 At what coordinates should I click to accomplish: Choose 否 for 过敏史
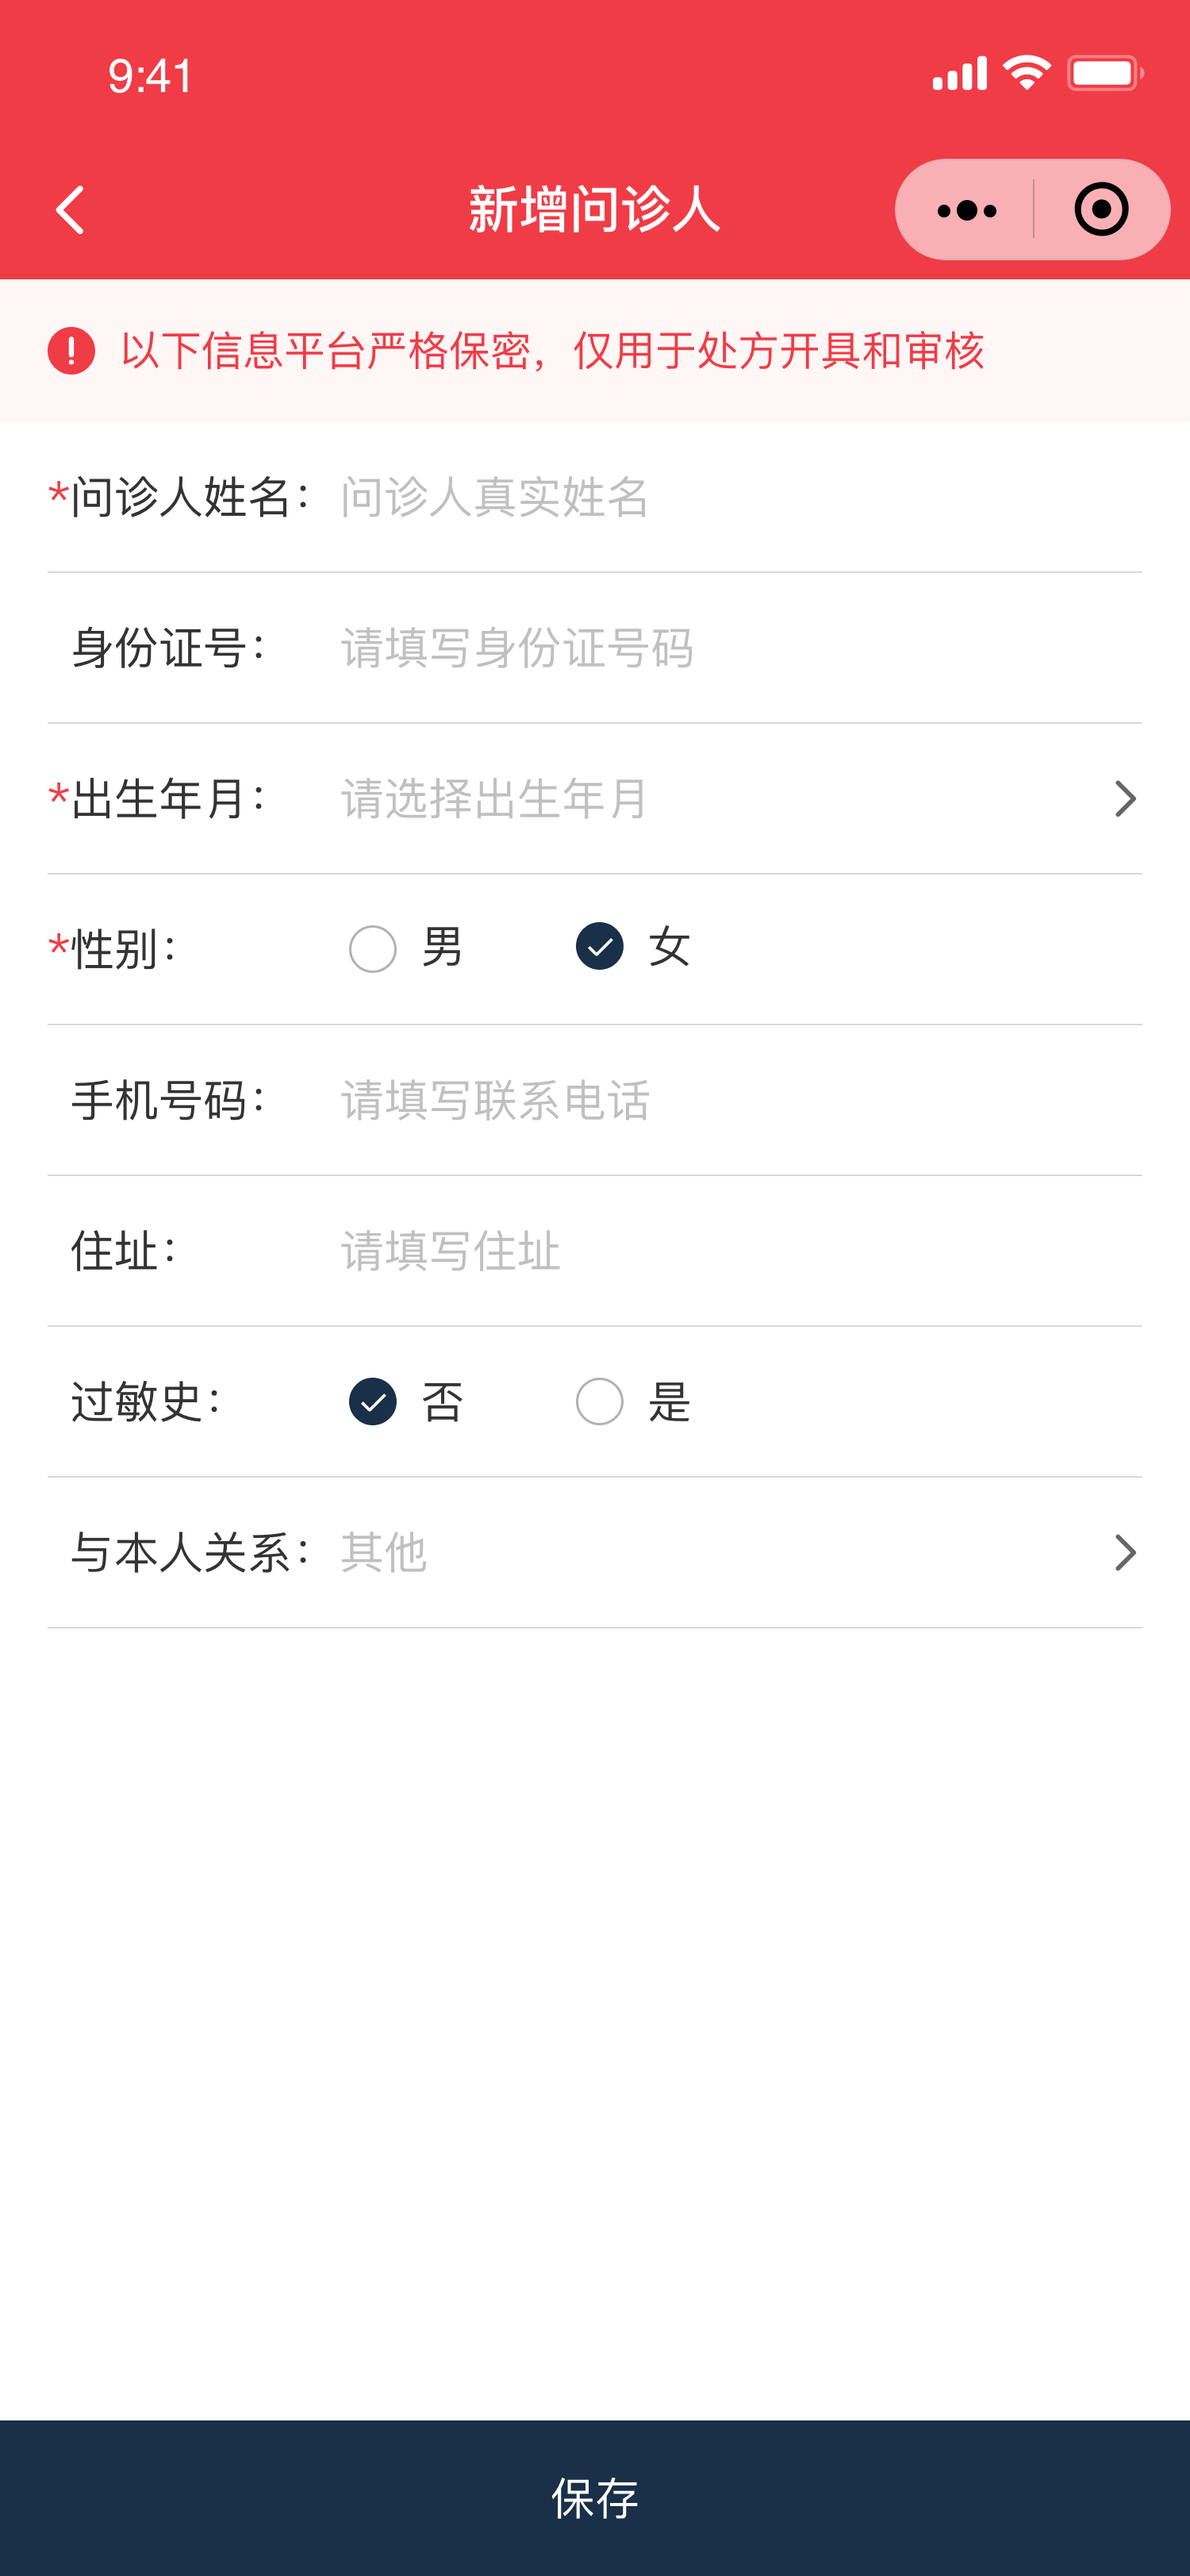coord(373,1402)
